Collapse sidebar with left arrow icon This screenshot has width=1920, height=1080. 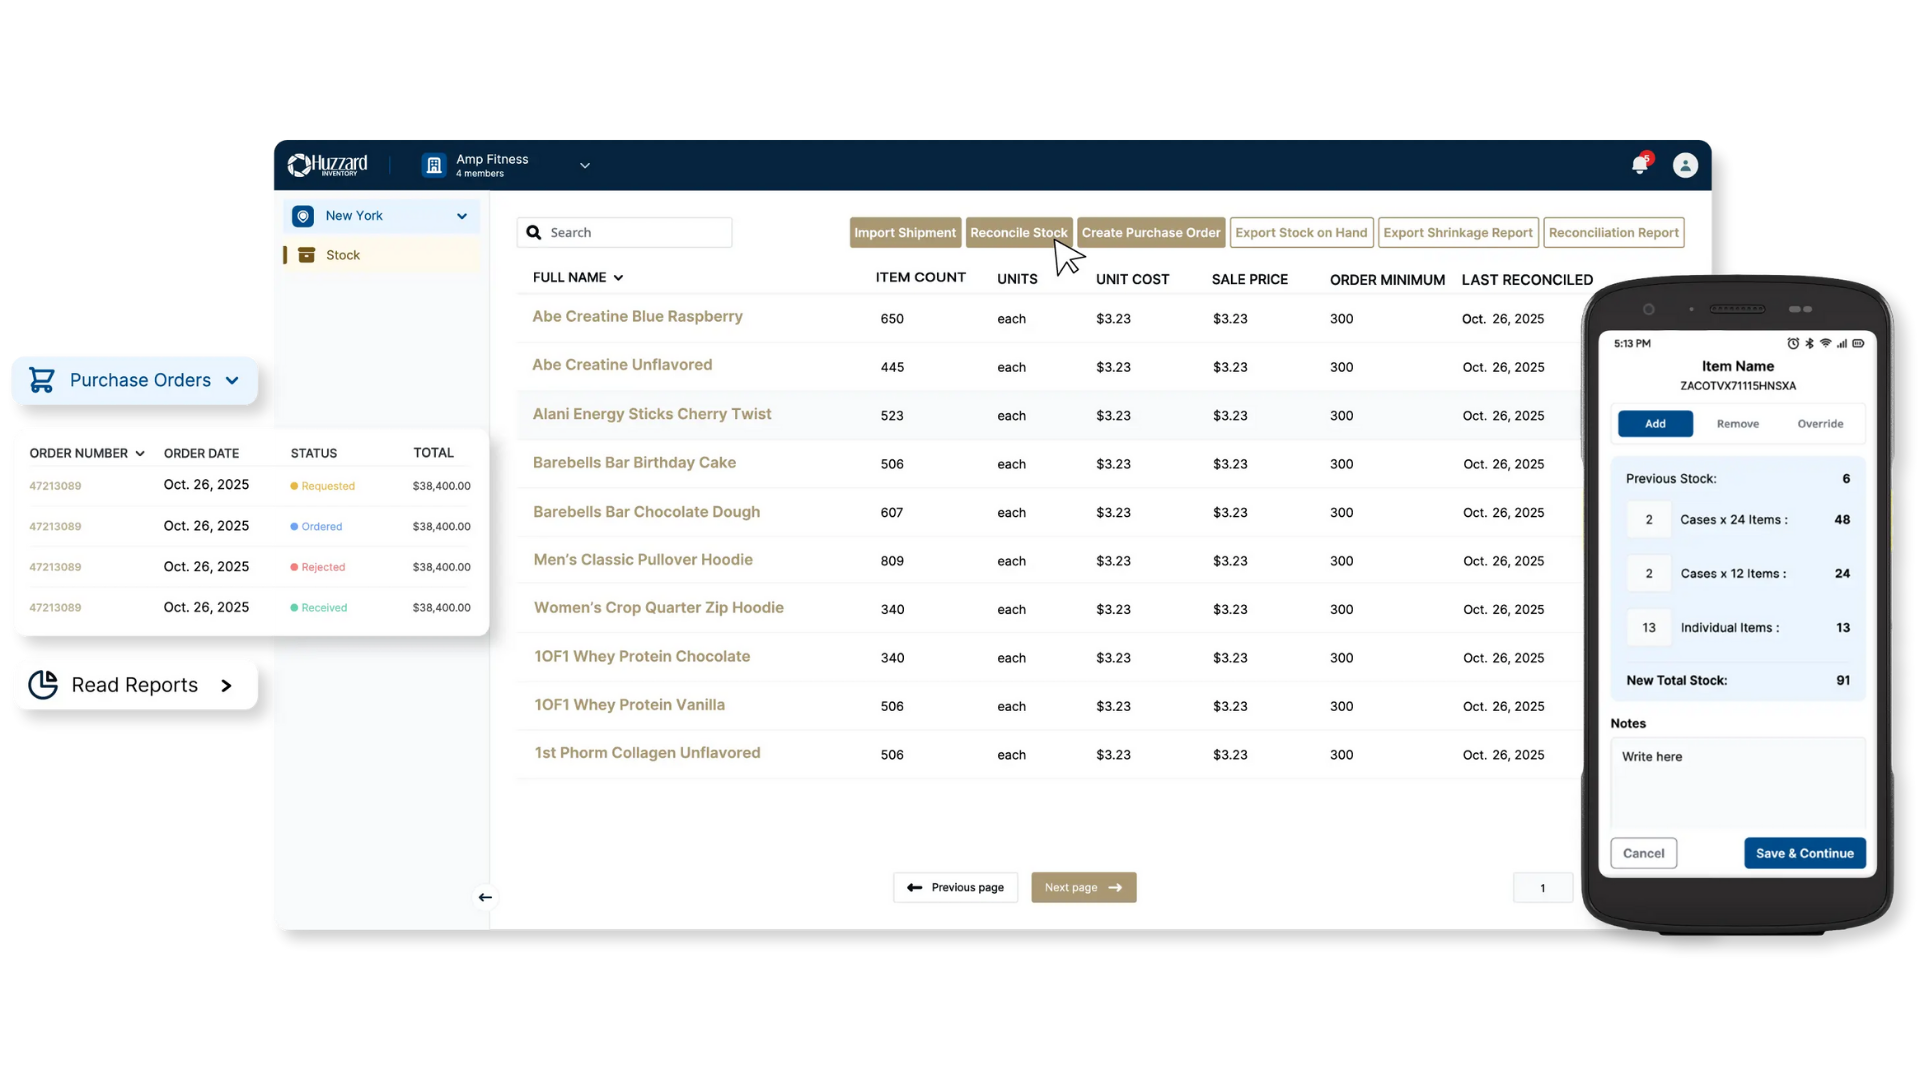point(485,897)
